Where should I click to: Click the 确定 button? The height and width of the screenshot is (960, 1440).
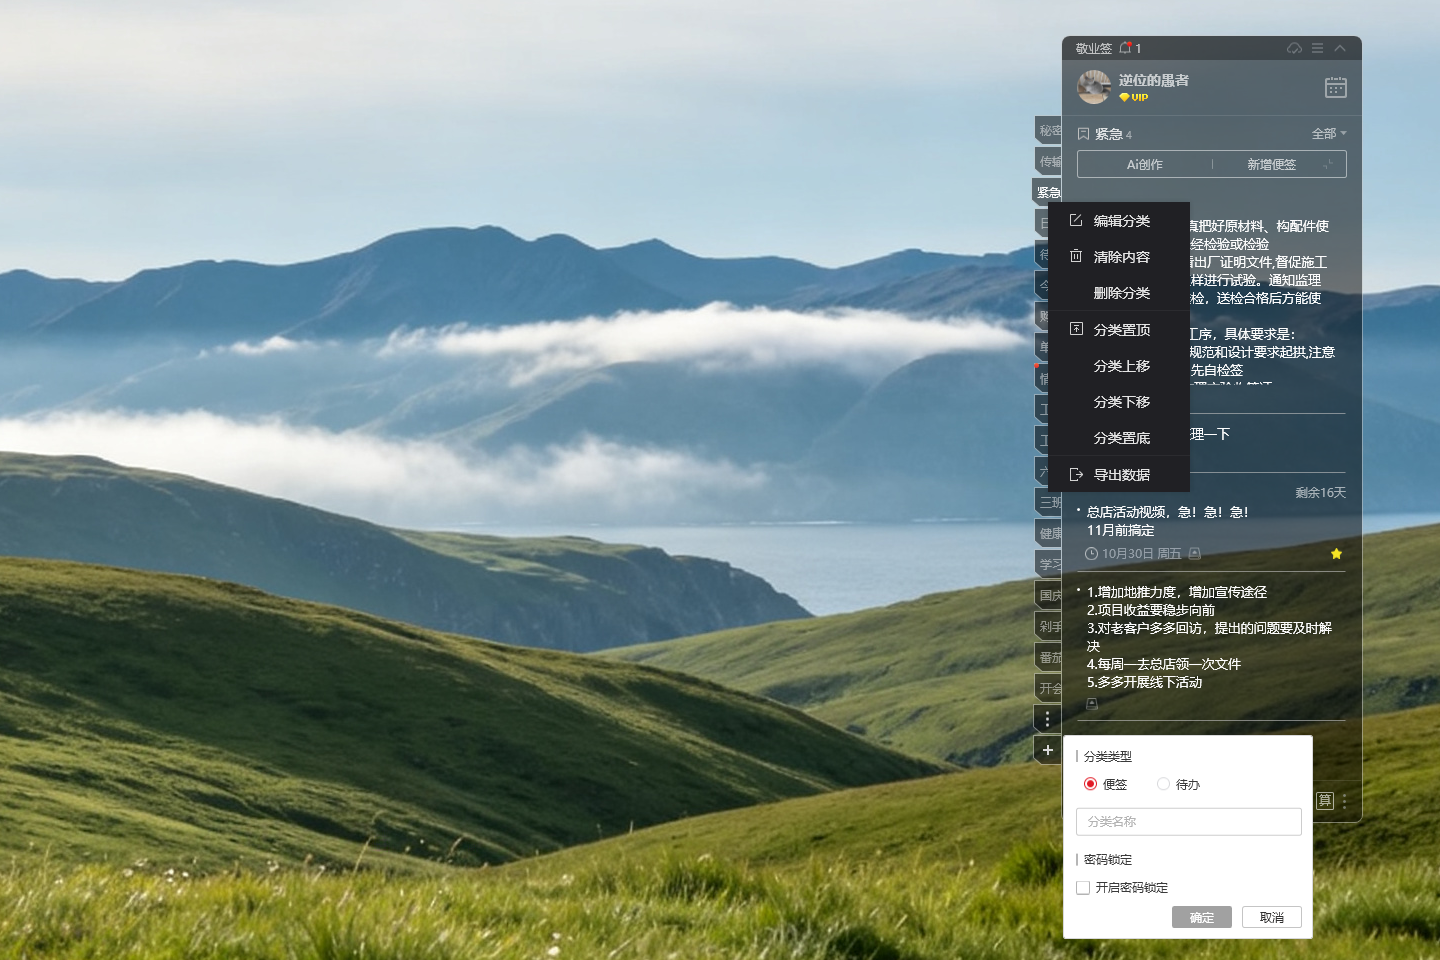point(1202,918)
